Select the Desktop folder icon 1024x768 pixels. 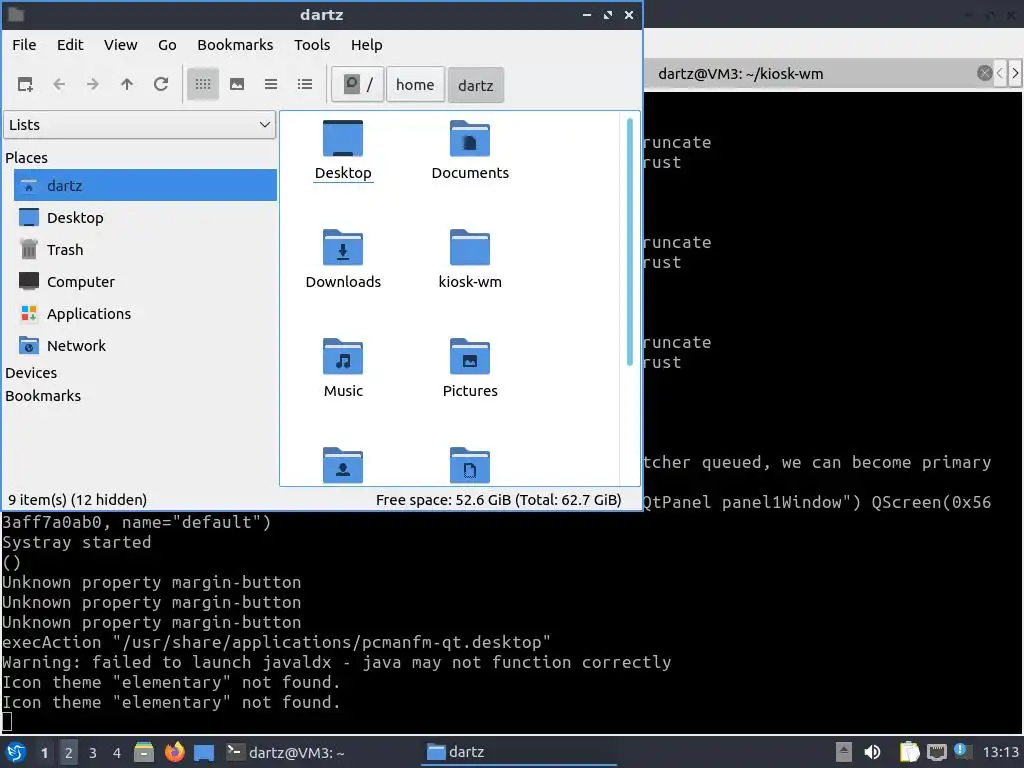(343, 150)
